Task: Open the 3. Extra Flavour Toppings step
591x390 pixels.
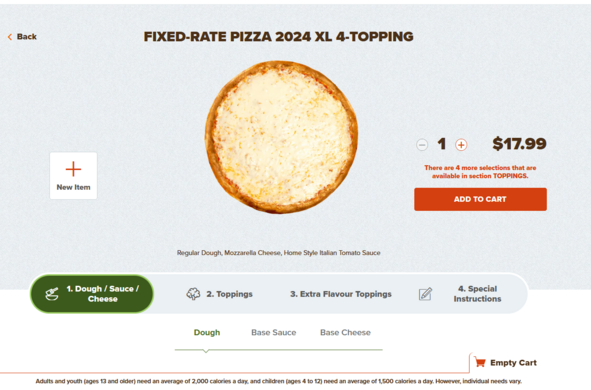Action: [341, 294]
